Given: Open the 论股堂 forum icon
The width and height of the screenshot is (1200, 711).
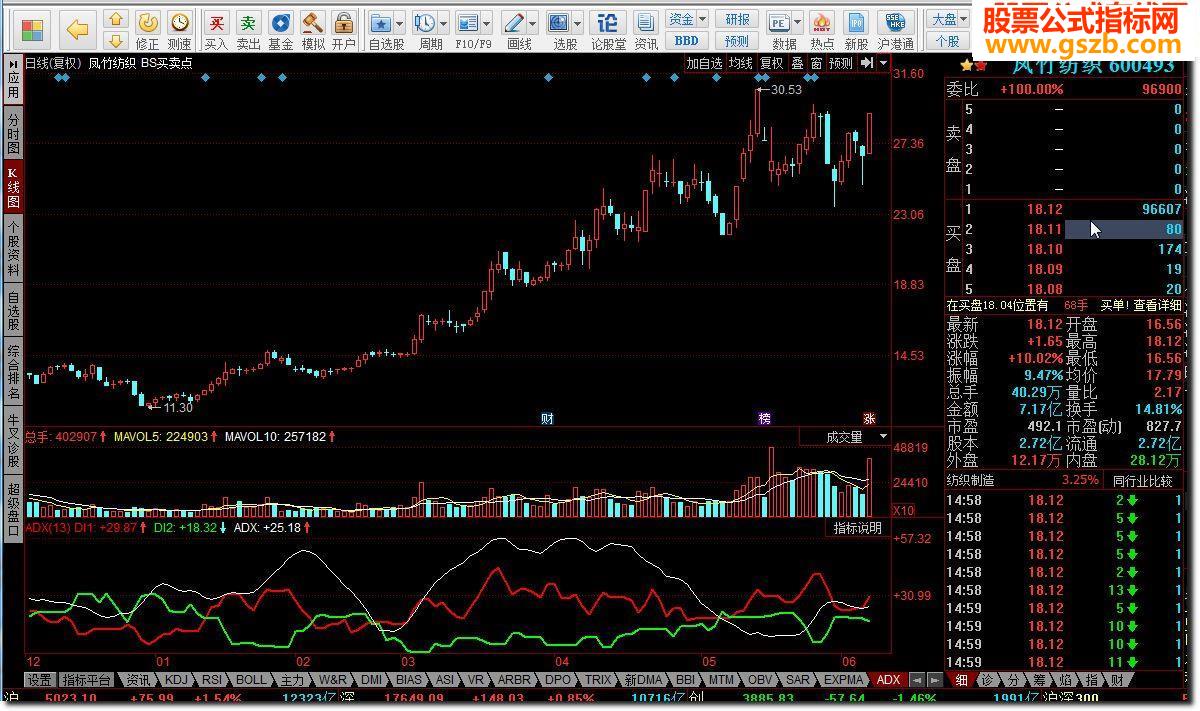Looking at the screenshot, I should pos(608,30).
